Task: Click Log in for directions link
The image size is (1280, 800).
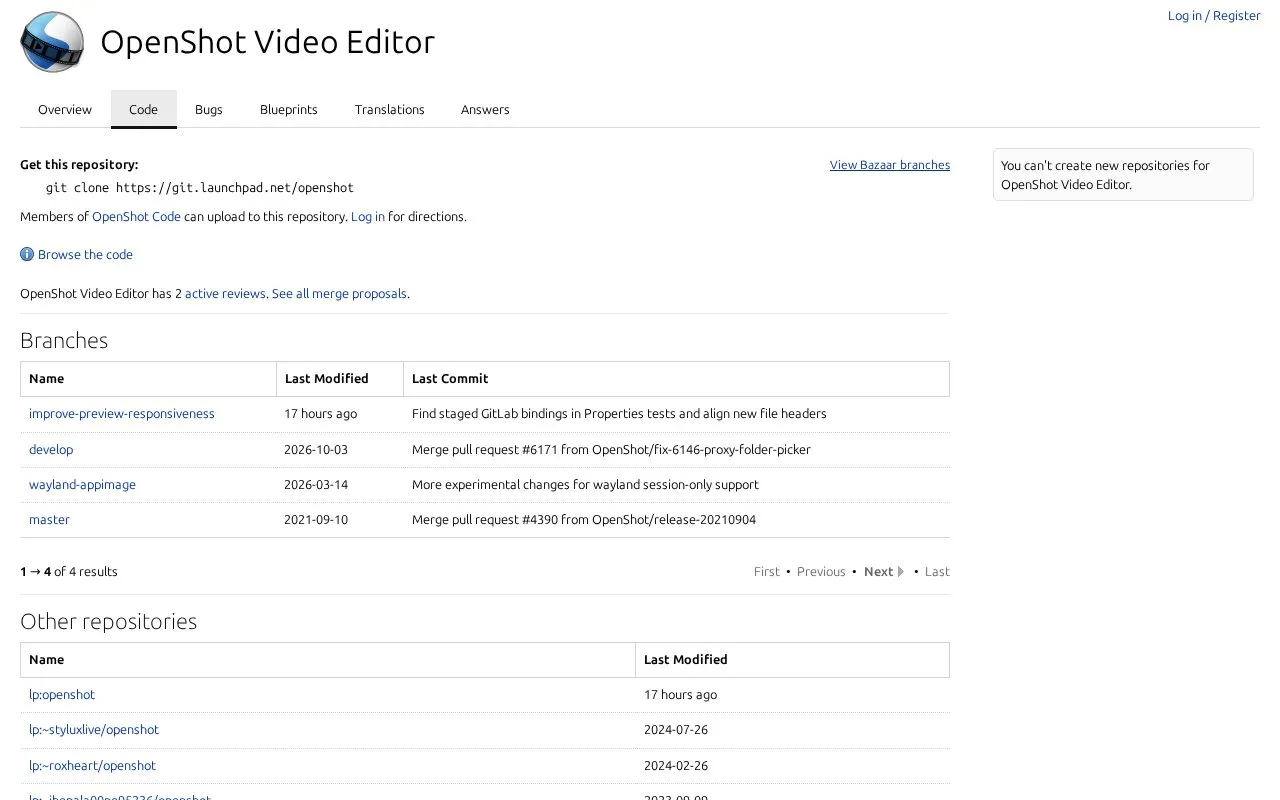Action: [368, 216]
